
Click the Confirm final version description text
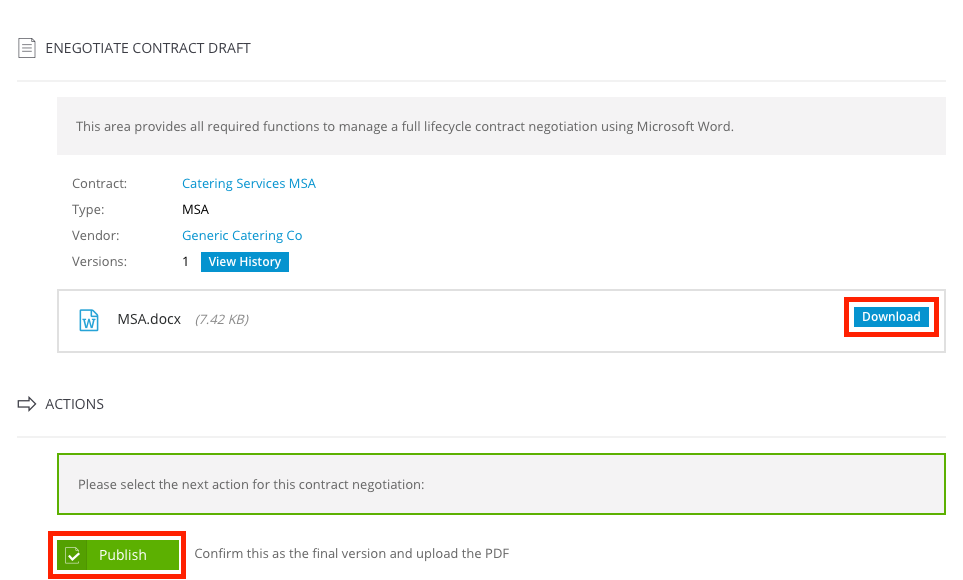(x=352, y=554)
